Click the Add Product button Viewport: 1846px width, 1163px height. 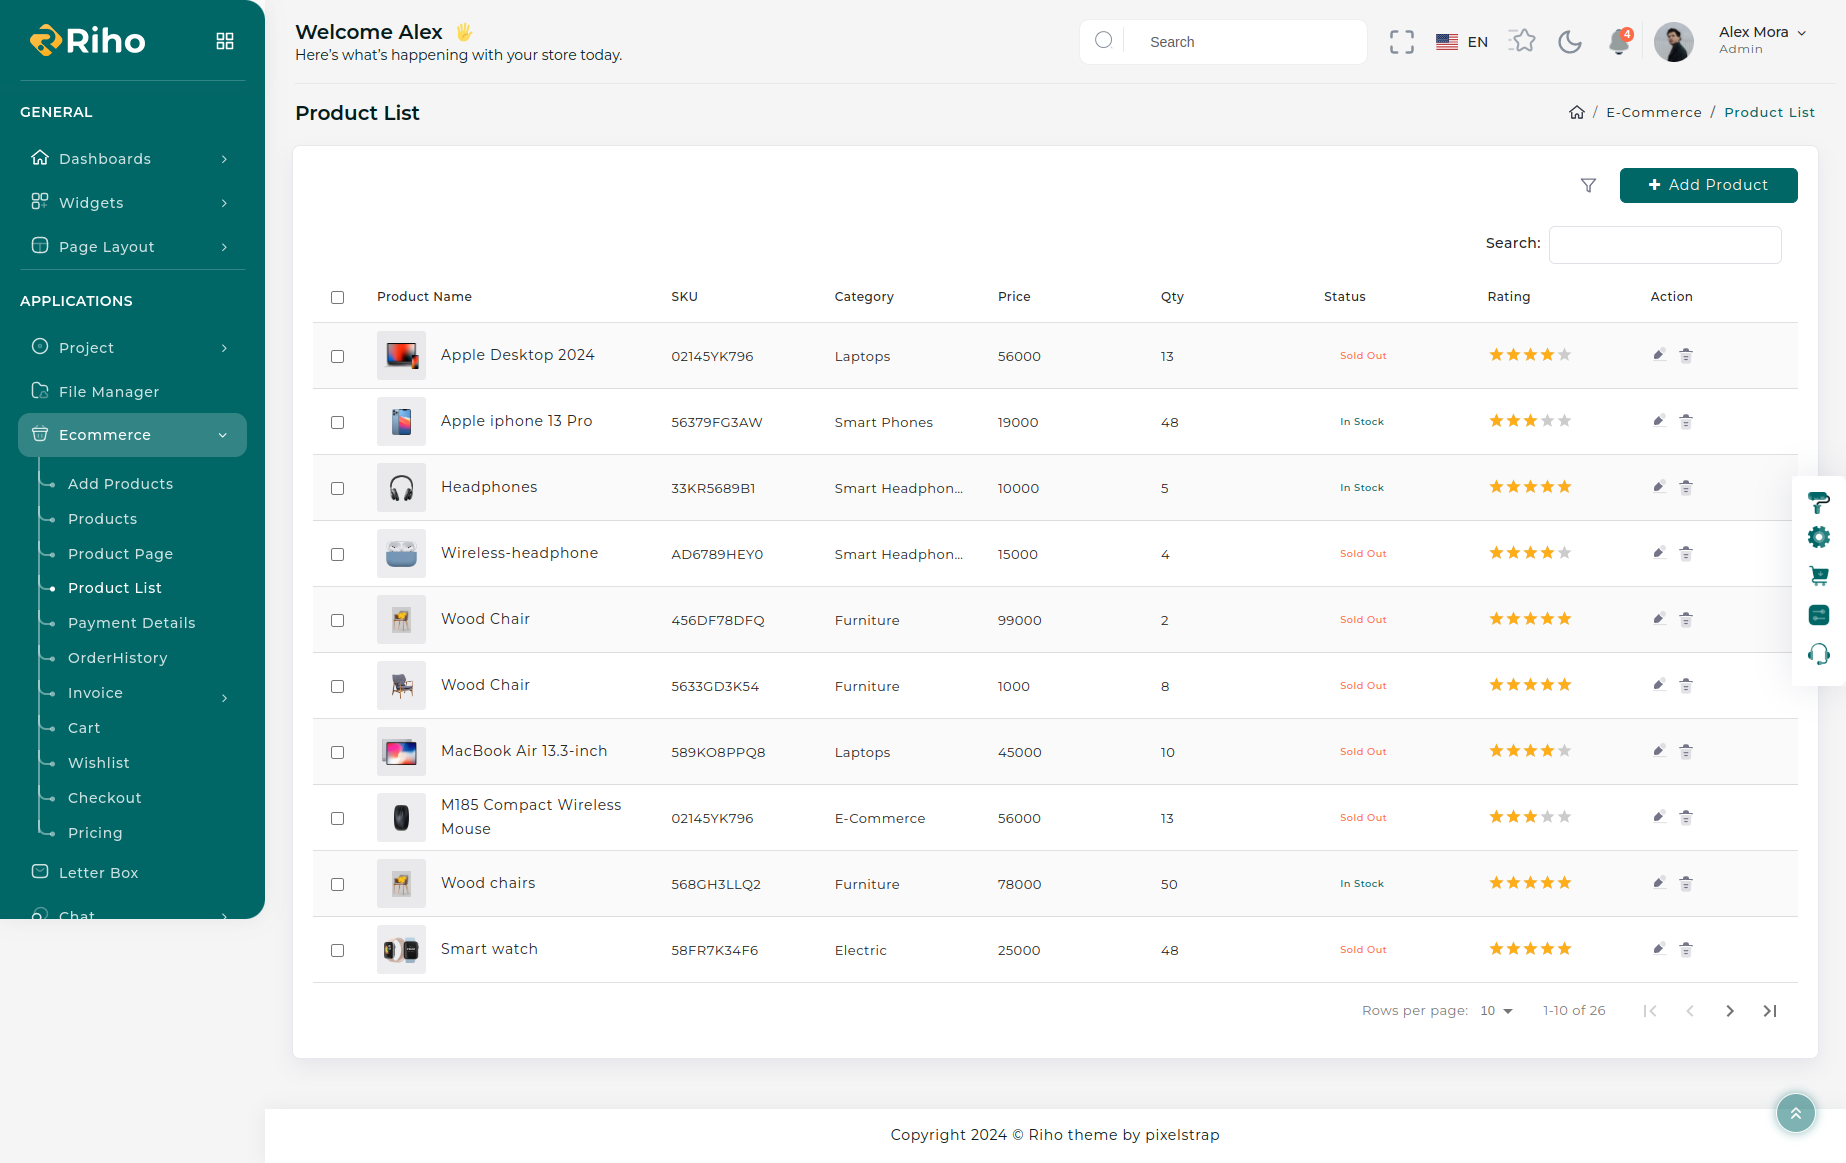tap(1708, 185)
